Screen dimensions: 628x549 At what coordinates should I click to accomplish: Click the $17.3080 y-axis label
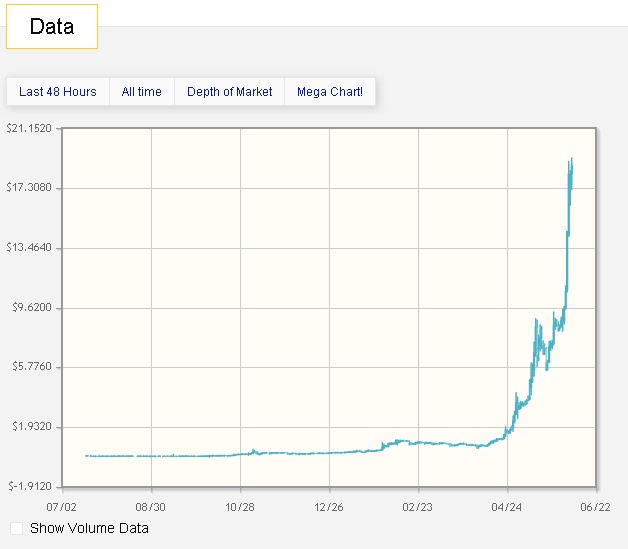point(30,188)
